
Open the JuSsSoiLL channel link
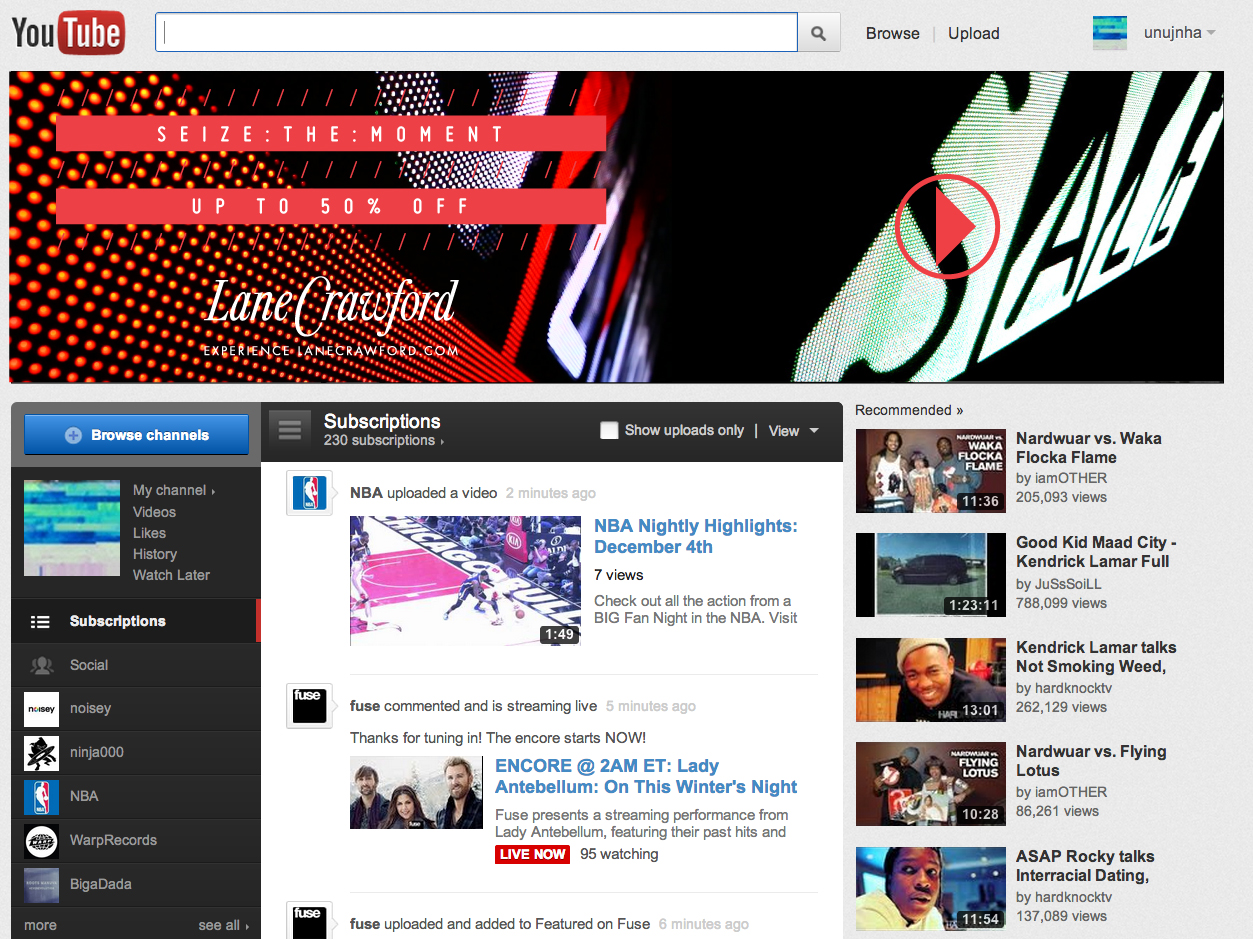point(1067,584)
